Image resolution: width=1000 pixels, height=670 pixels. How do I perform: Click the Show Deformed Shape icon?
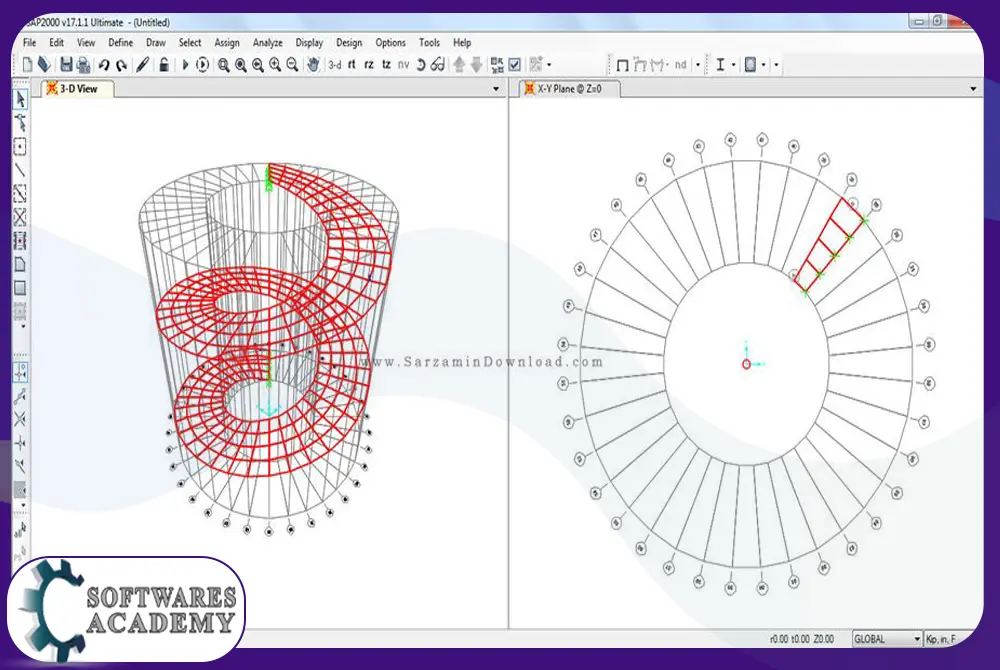pos(640,65)
